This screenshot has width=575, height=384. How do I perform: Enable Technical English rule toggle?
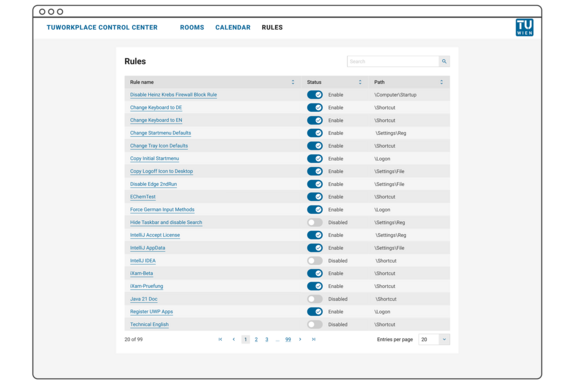click(x=315, y=324)
